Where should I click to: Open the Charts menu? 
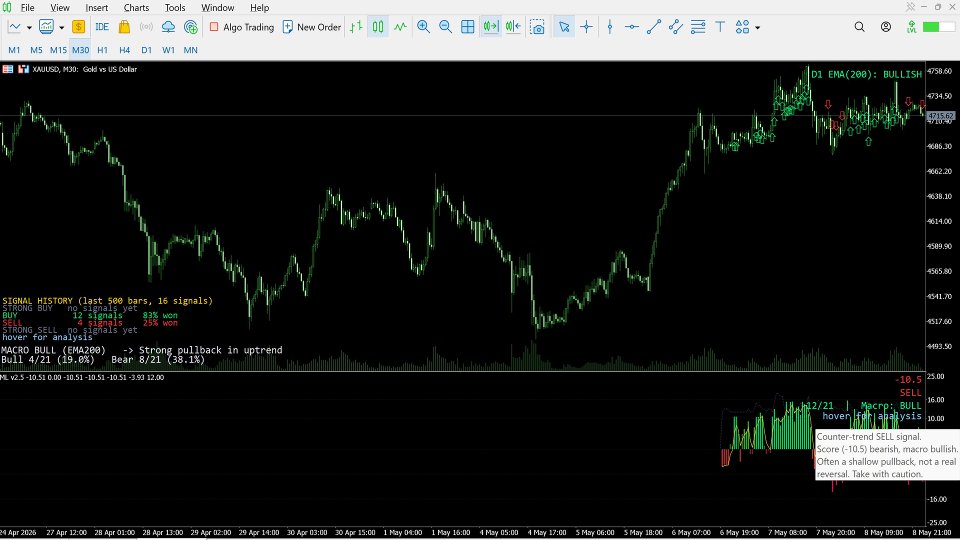click(136, 8)
